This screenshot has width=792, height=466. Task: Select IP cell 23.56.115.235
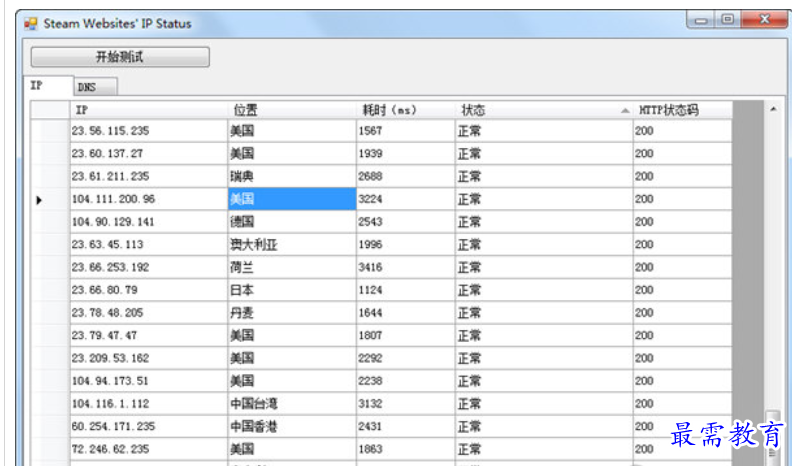click(148, 131)
